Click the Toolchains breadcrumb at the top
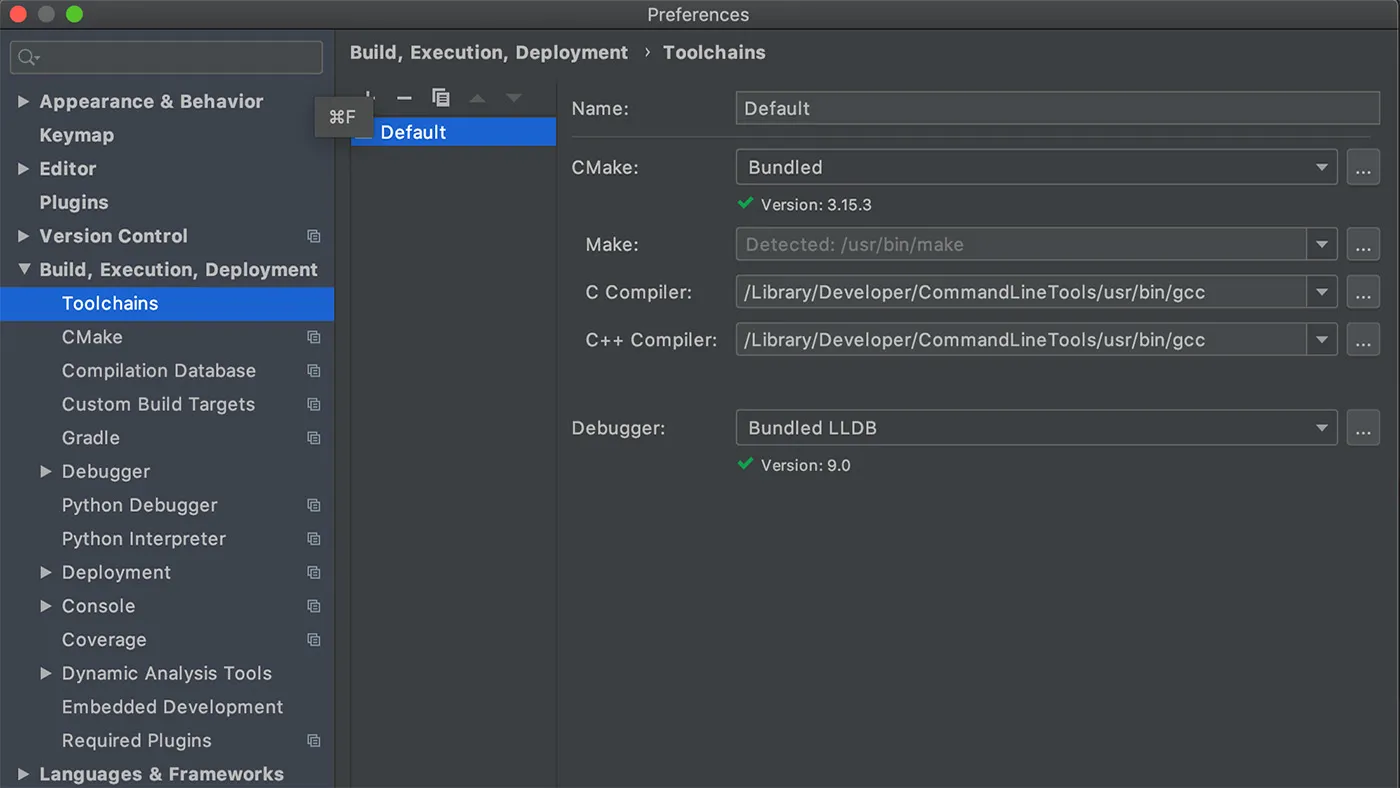 click(713, 52)
